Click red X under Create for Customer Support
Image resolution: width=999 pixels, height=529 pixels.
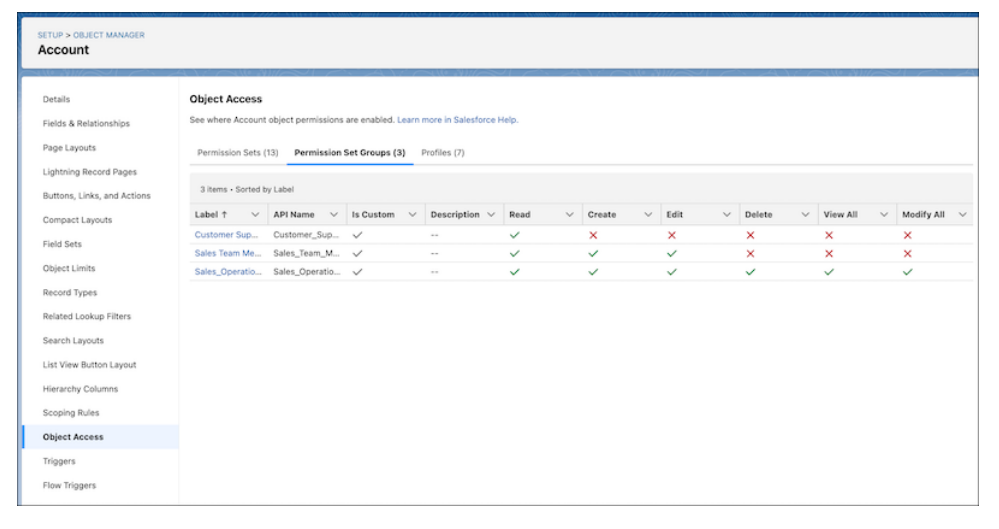pyautogui.click(x=593, y=235)
